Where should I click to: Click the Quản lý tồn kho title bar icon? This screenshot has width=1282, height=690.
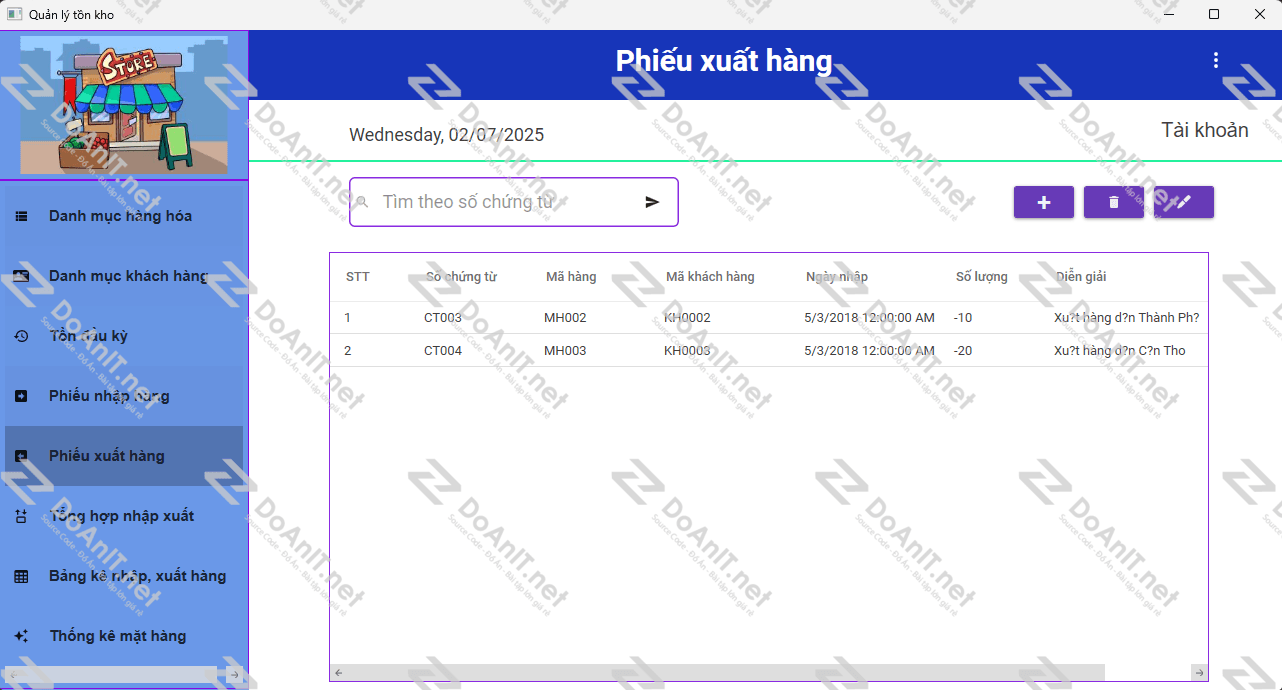[14, 14]
